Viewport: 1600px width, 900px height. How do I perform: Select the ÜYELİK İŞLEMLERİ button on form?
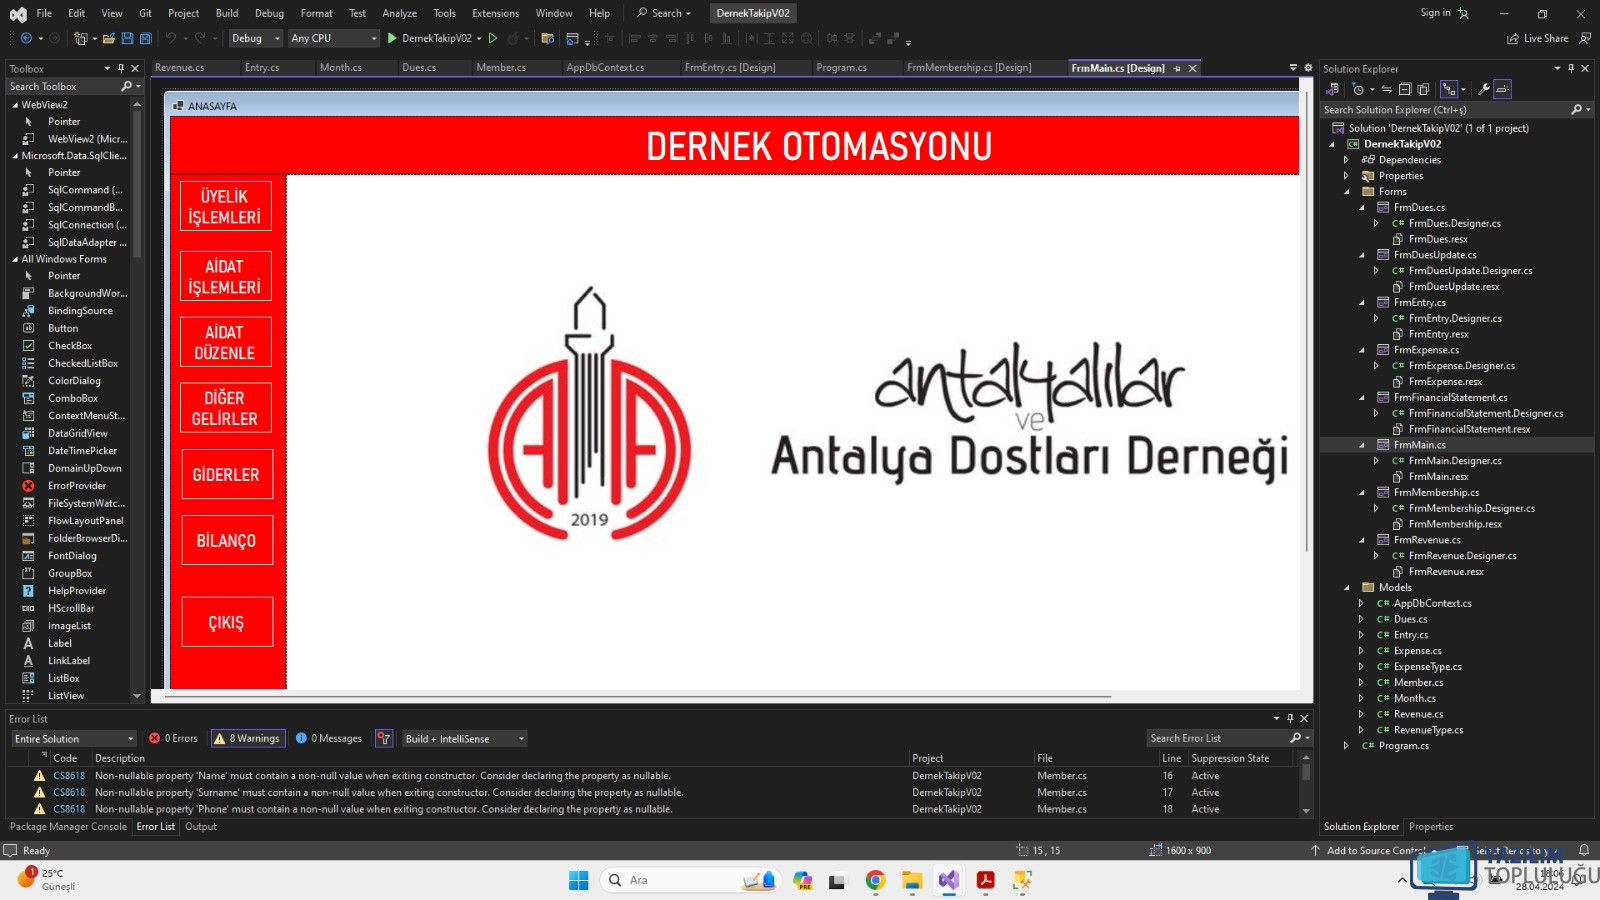click(x=225, y=206)
